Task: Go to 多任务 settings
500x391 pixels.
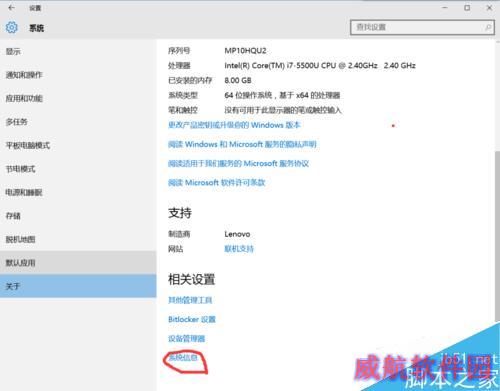Action: [78, 122]
